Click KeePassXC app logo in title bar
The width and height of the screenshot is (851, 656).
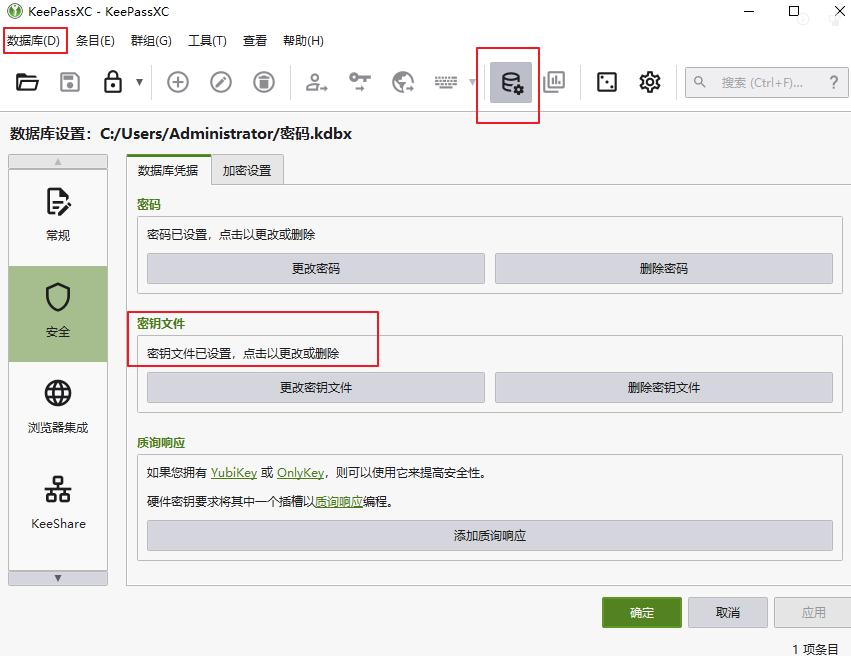[x=15, y=11]
